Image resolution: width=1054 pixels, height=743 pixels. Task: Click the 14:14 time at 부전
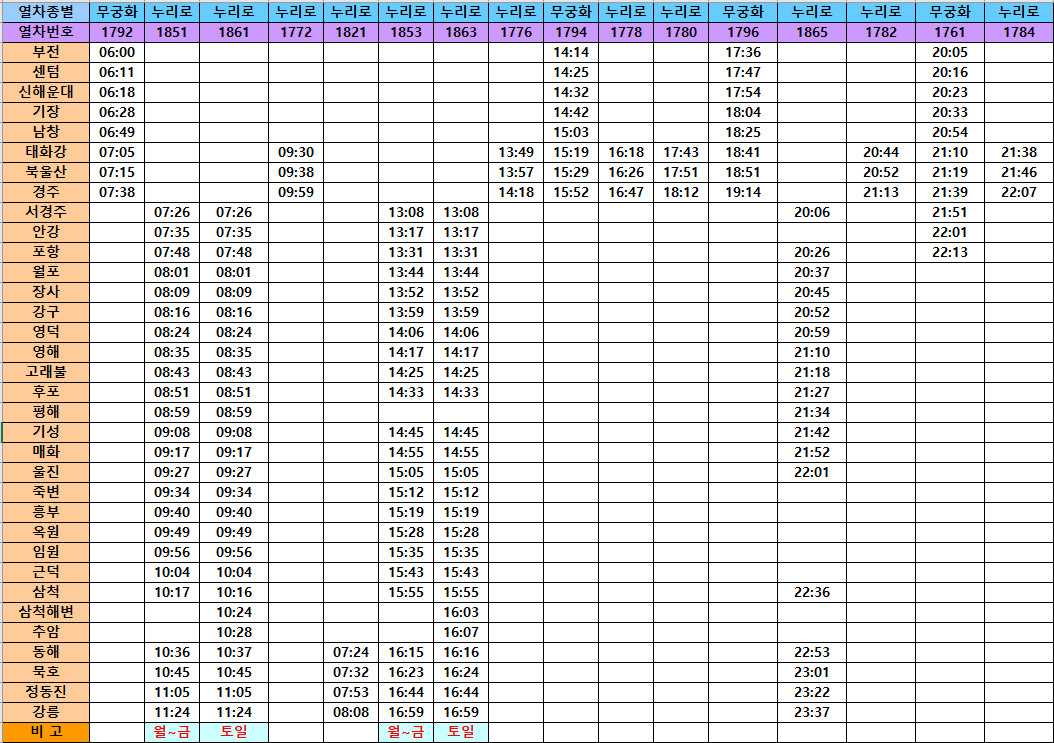click(571, 52)
